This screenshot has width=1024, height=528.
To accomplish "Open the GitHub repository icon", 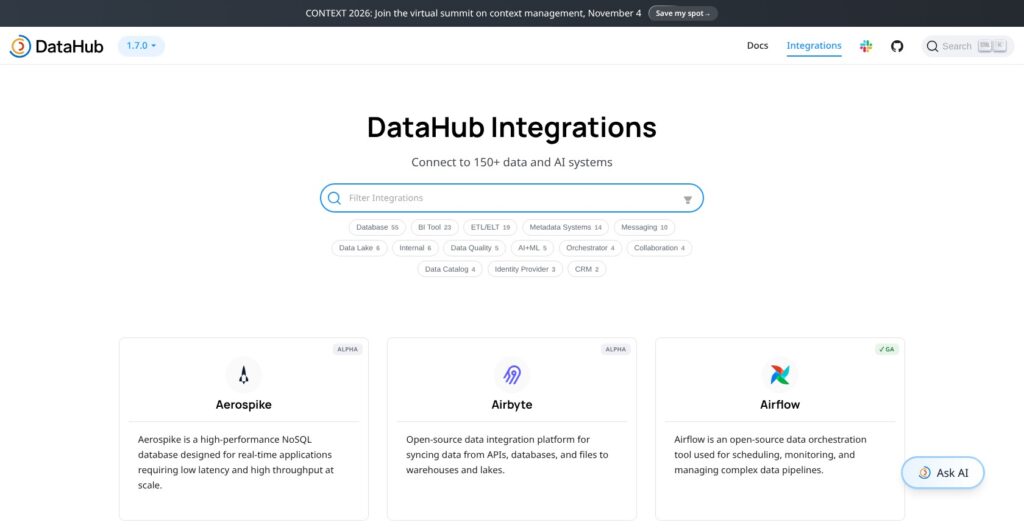I will (x=897, y=46).
